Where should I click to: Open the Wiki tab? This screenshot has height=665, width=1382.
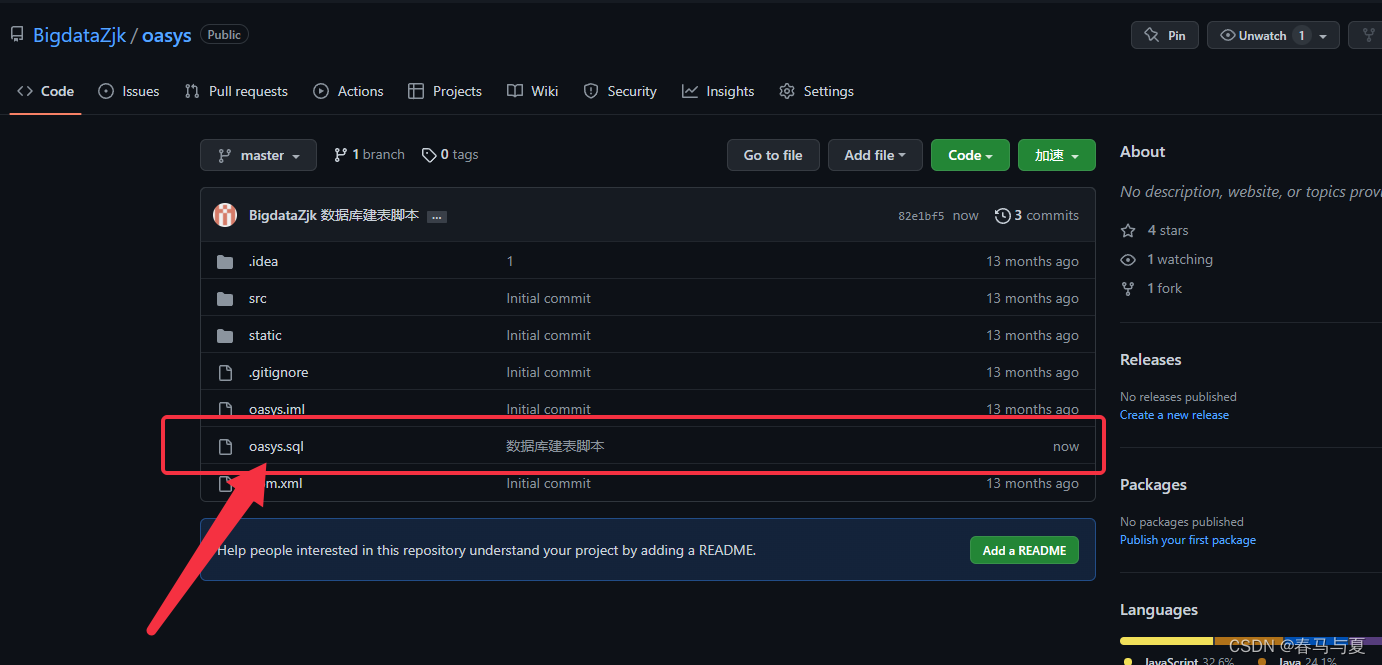click(x=533, y=91)
